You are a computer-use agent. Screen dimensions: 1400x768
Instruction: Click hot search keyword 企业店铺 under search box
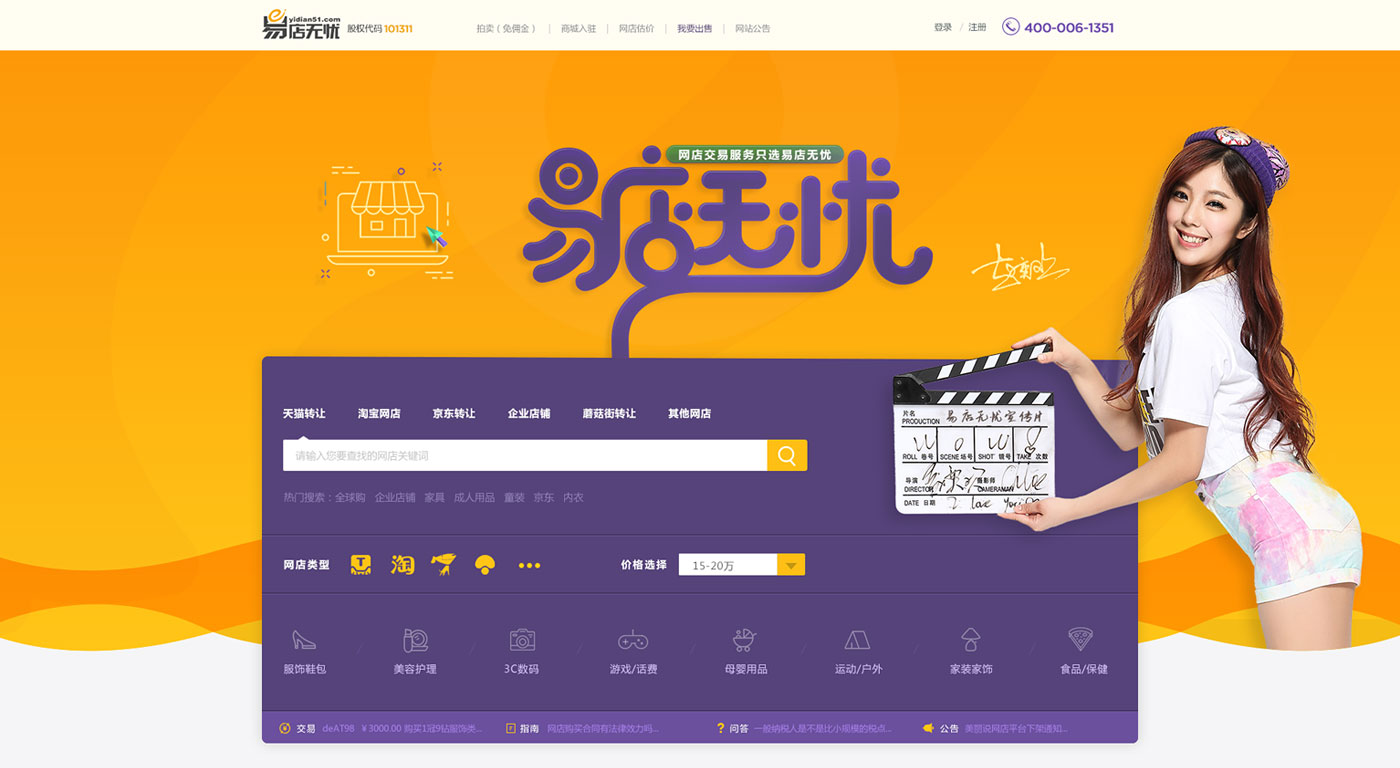click(395, 497)
